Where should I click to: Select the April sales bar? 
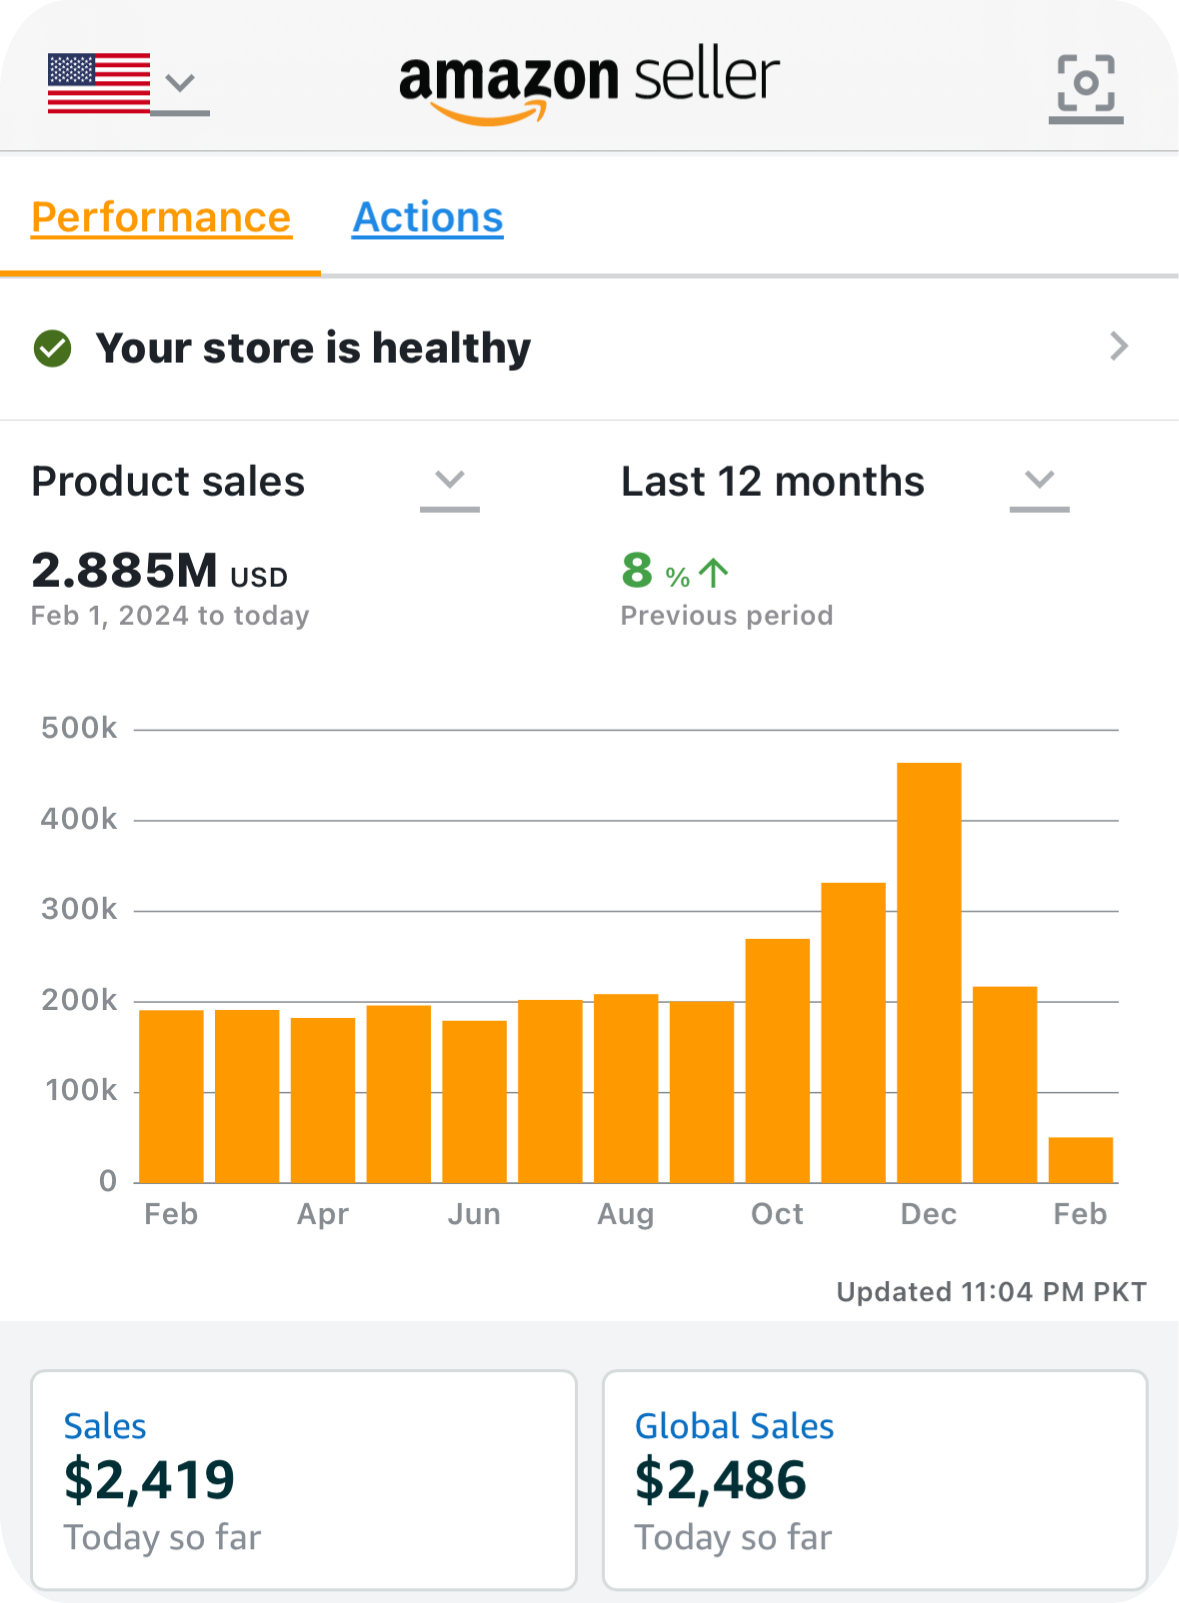pos(323,1100)
